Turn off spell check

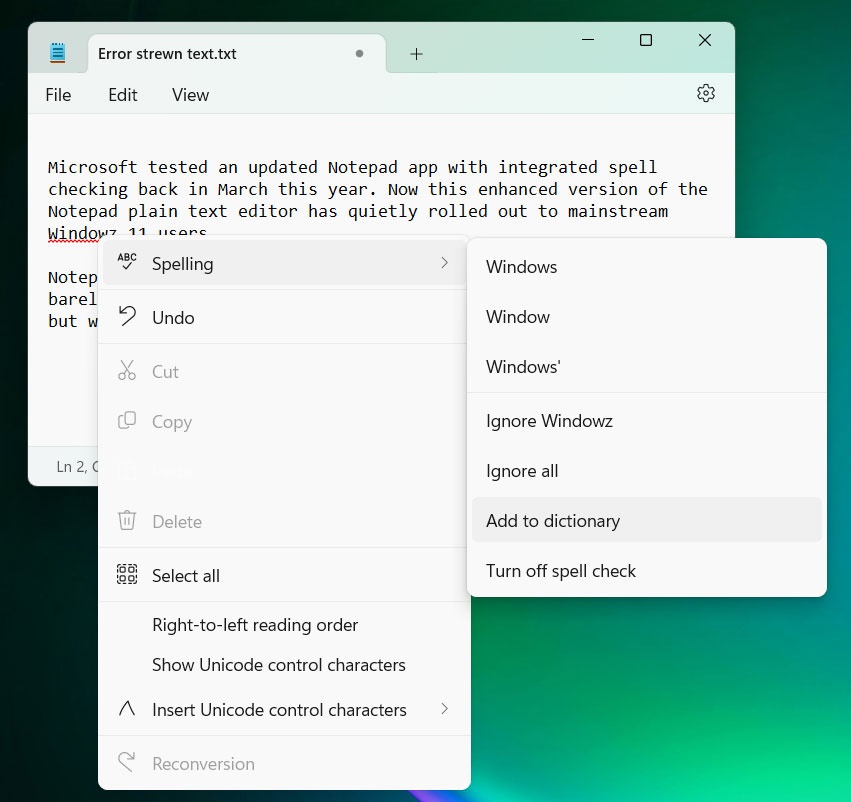click(561, 570)
